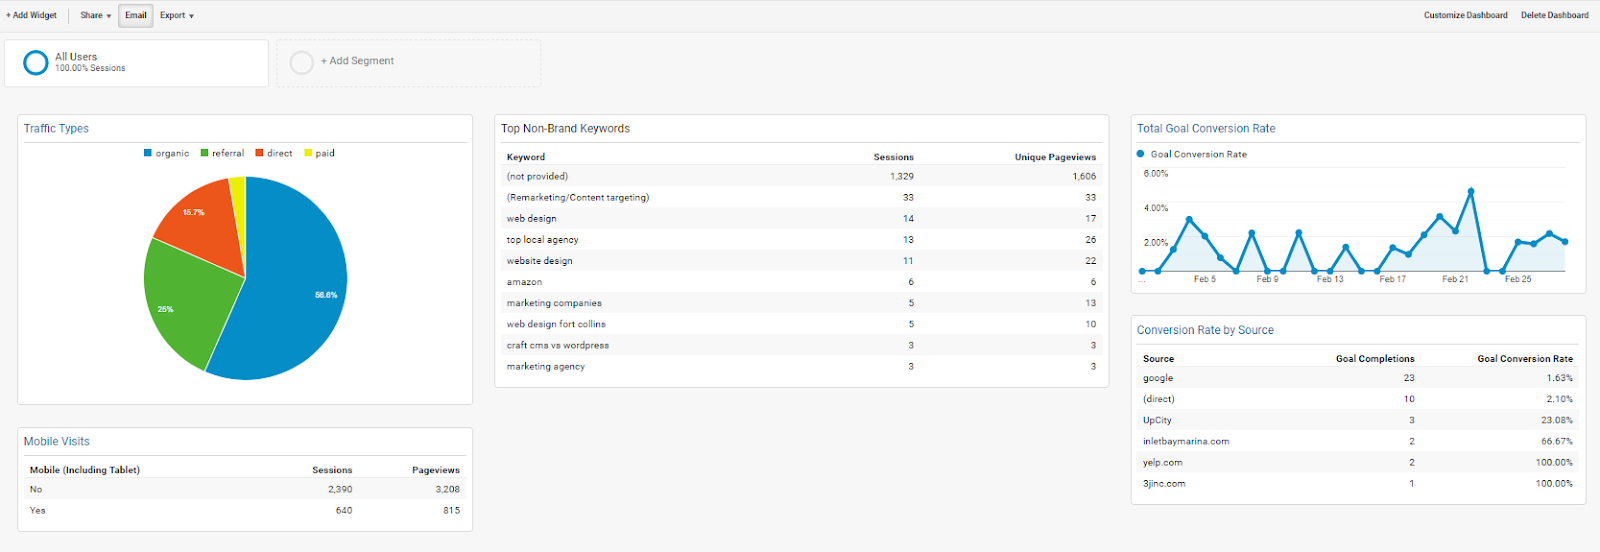Click the organic legend blue swatch

coord(148,153)
